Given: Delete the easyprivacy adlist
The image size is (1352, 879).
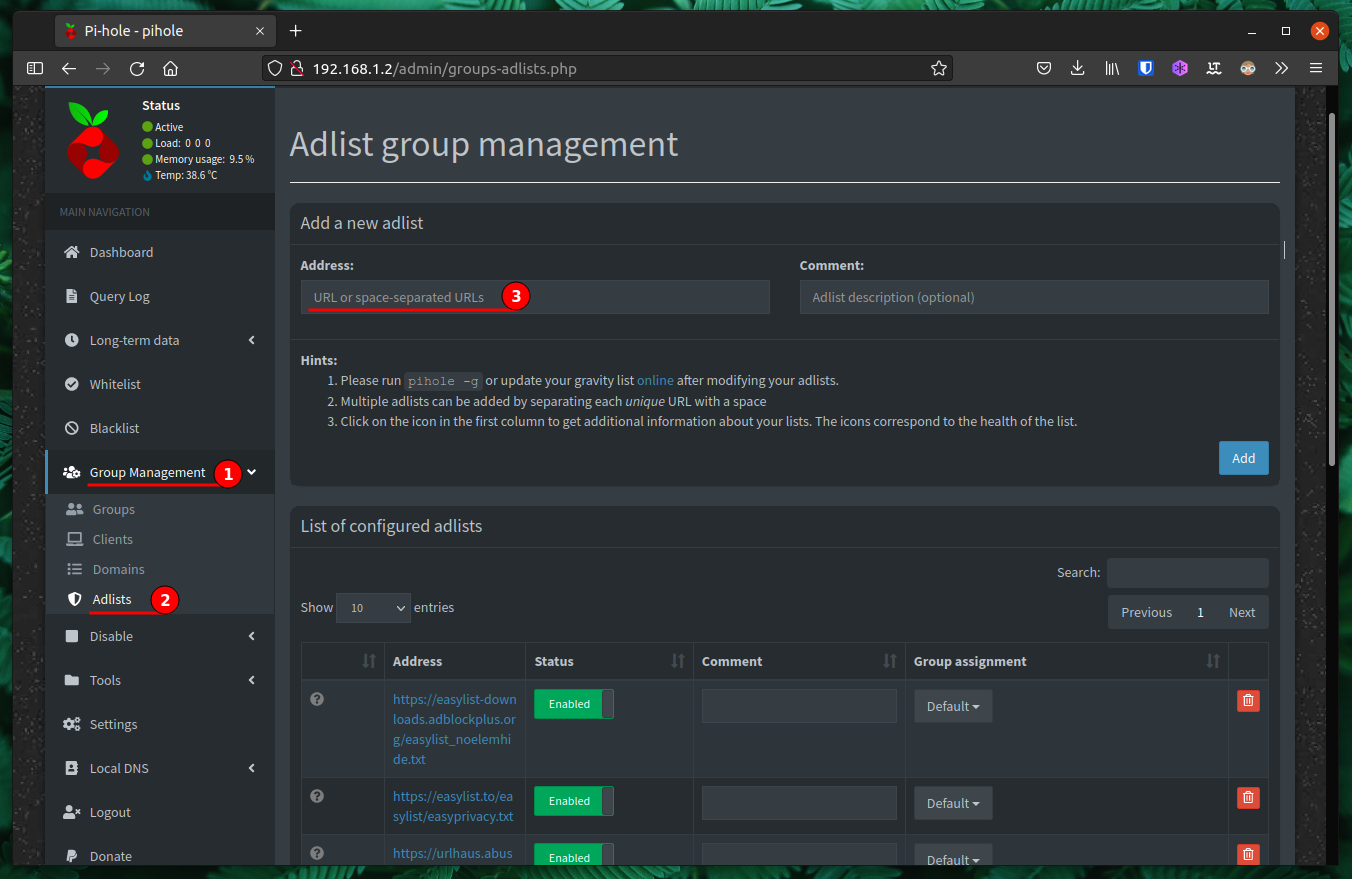Looking at the screenshot, I should (1248, 798).
